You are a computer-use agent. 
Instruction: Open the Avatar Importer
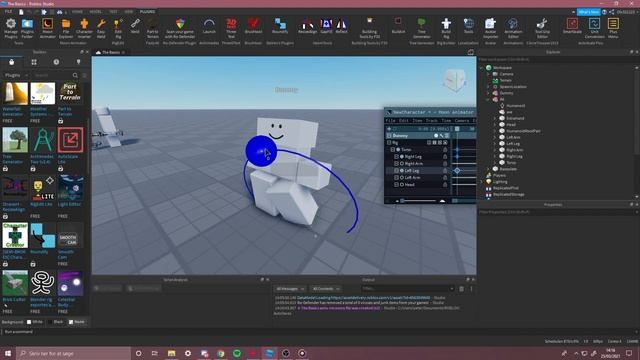pyautogui.click(x=490, y=28)
